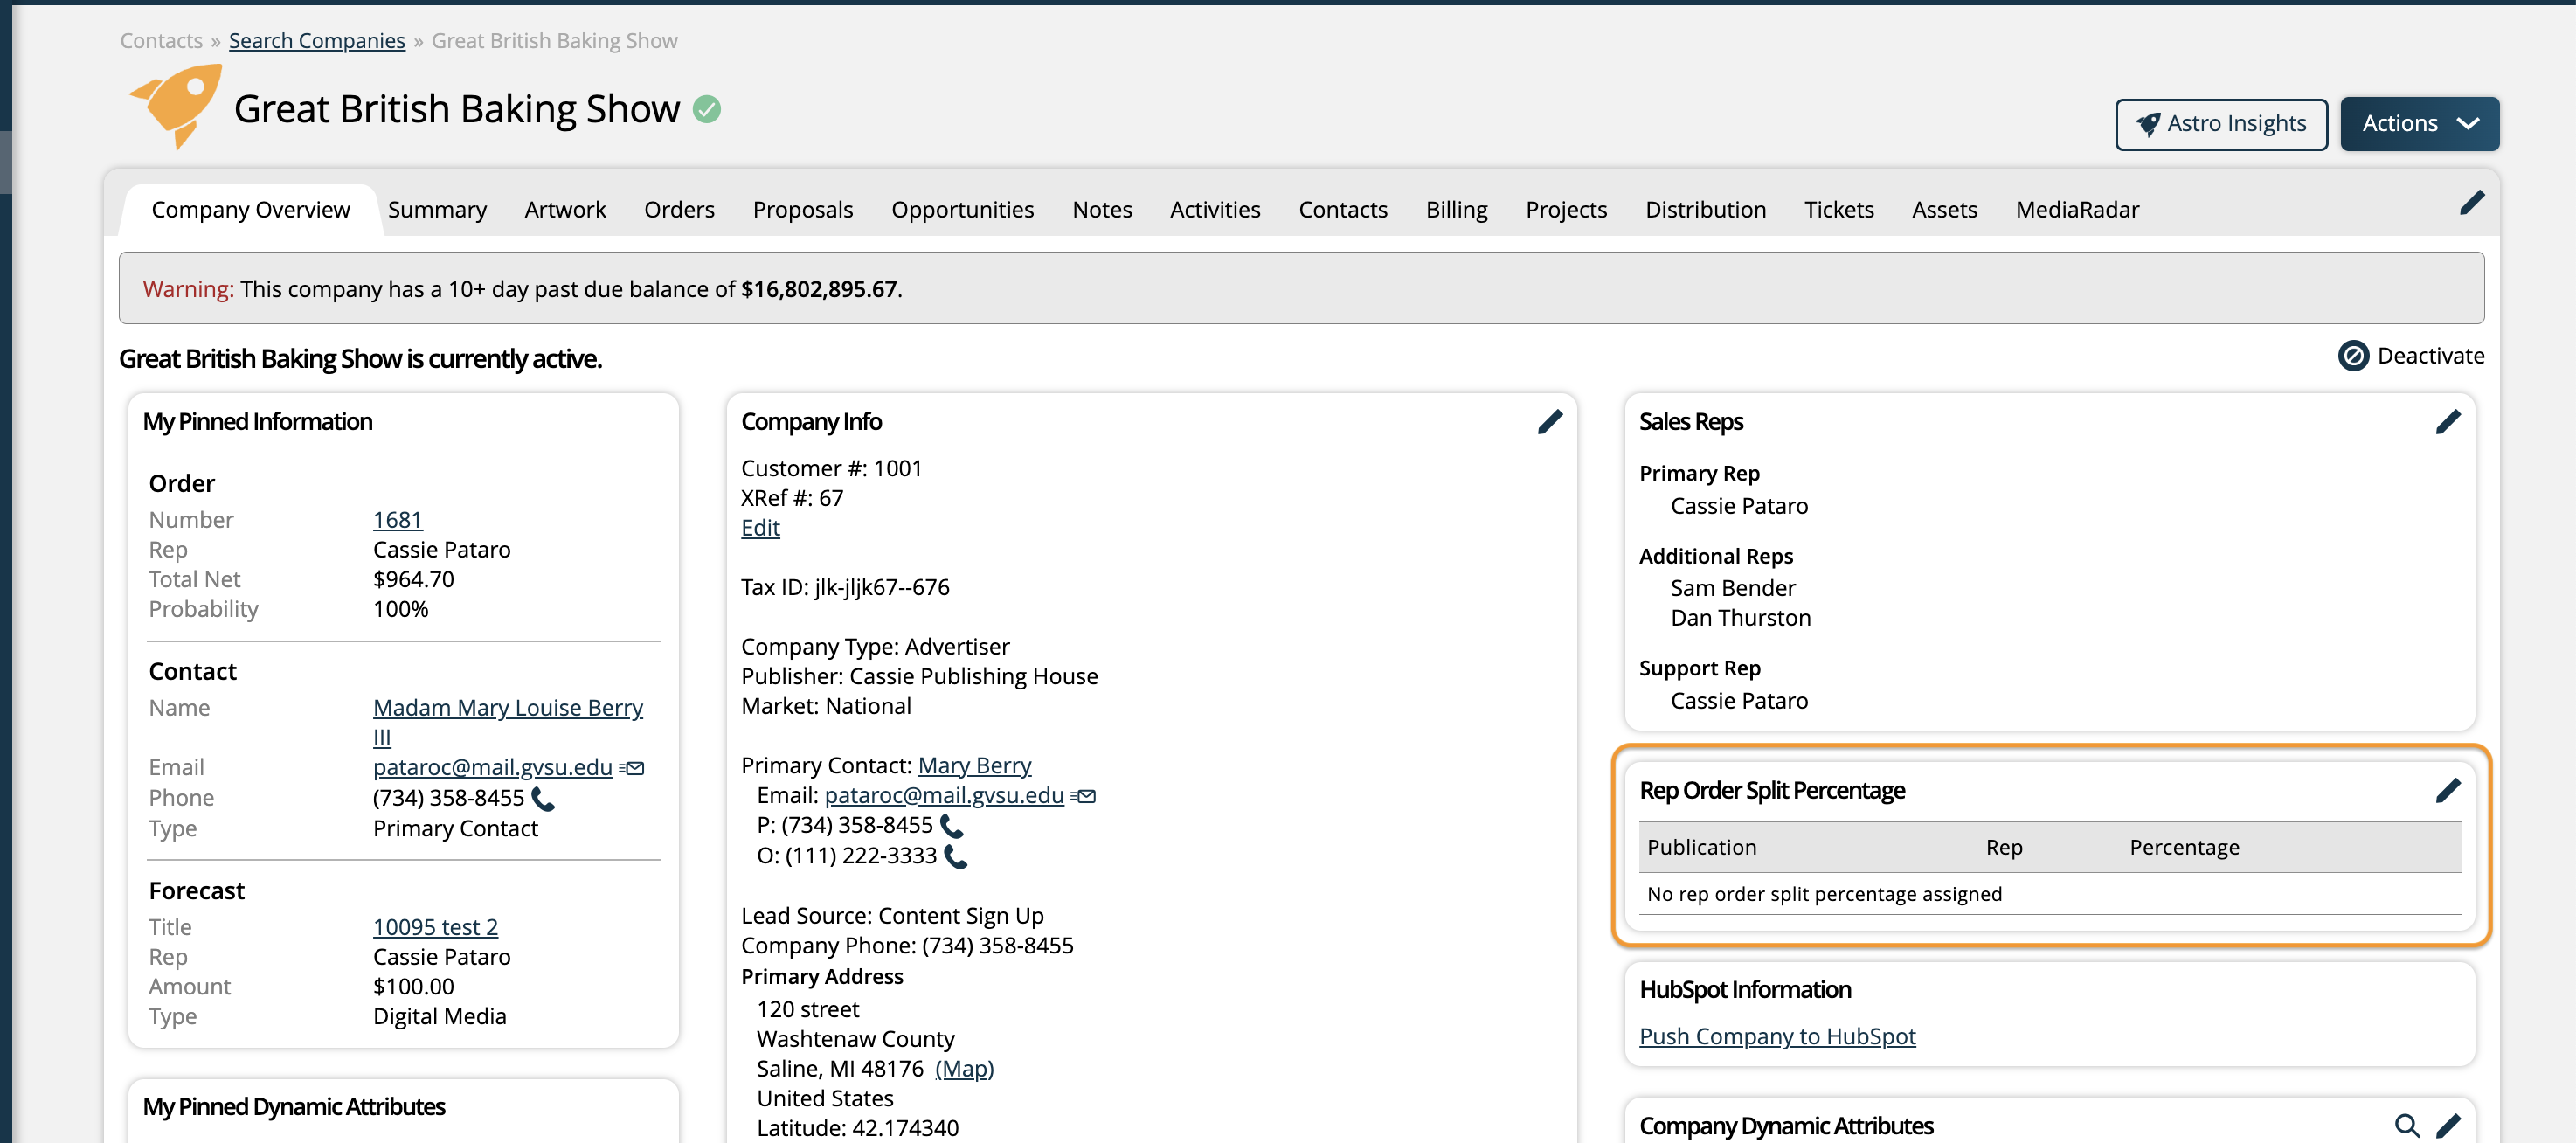Edit tab layout with pencil icon
2576x1143 pixels.
pyautogui.click(x=2472, y=203)
